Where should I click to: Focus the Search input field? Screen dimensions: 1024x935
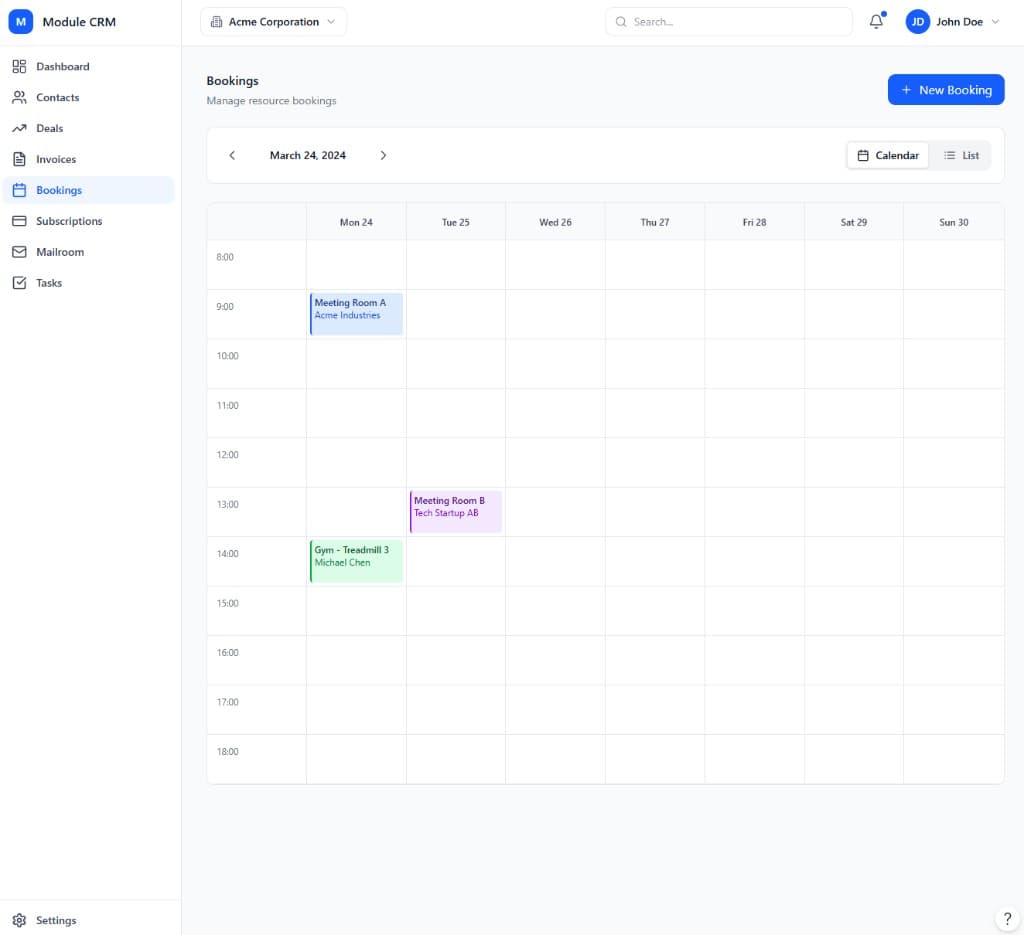click(729, 22)
